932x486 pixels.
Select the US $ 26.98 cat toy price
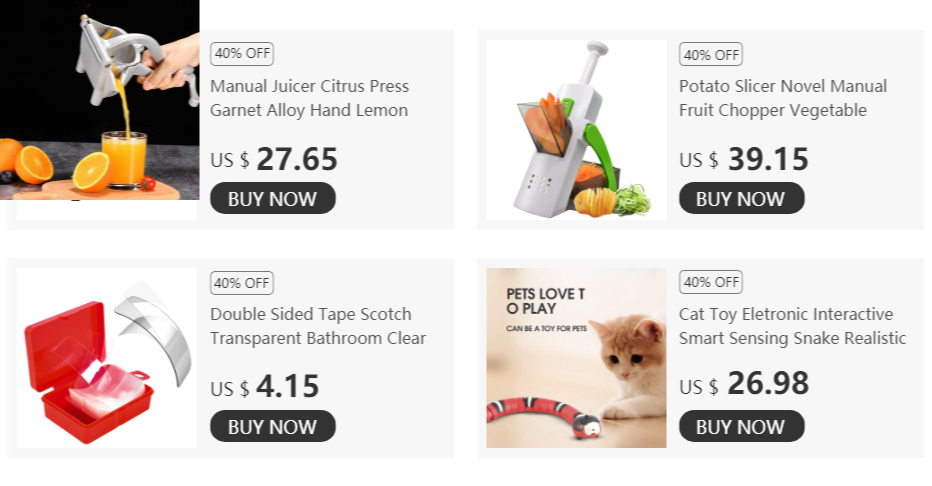pos(744,384)
